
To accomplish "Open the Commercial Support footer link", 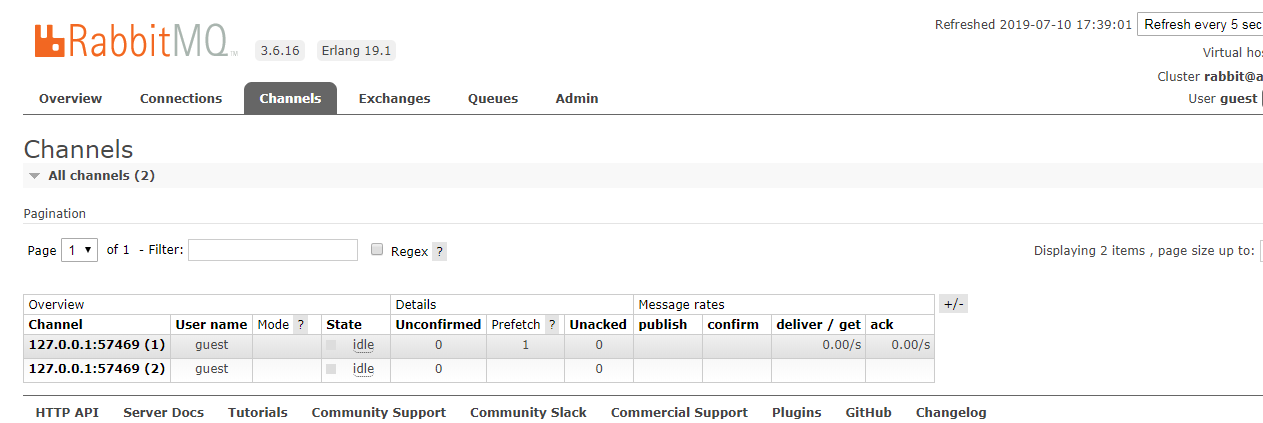I will coord(679,412).
